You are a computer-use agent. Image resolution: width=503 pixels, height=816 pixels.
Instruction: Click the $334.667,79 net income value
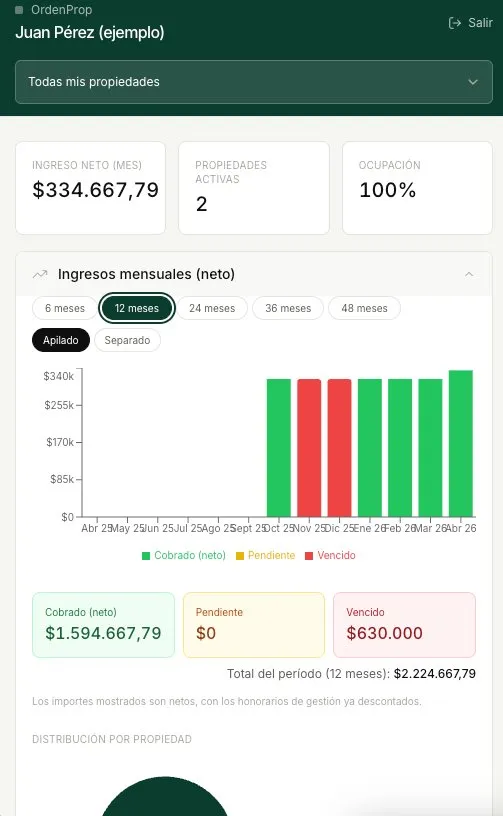96,190
